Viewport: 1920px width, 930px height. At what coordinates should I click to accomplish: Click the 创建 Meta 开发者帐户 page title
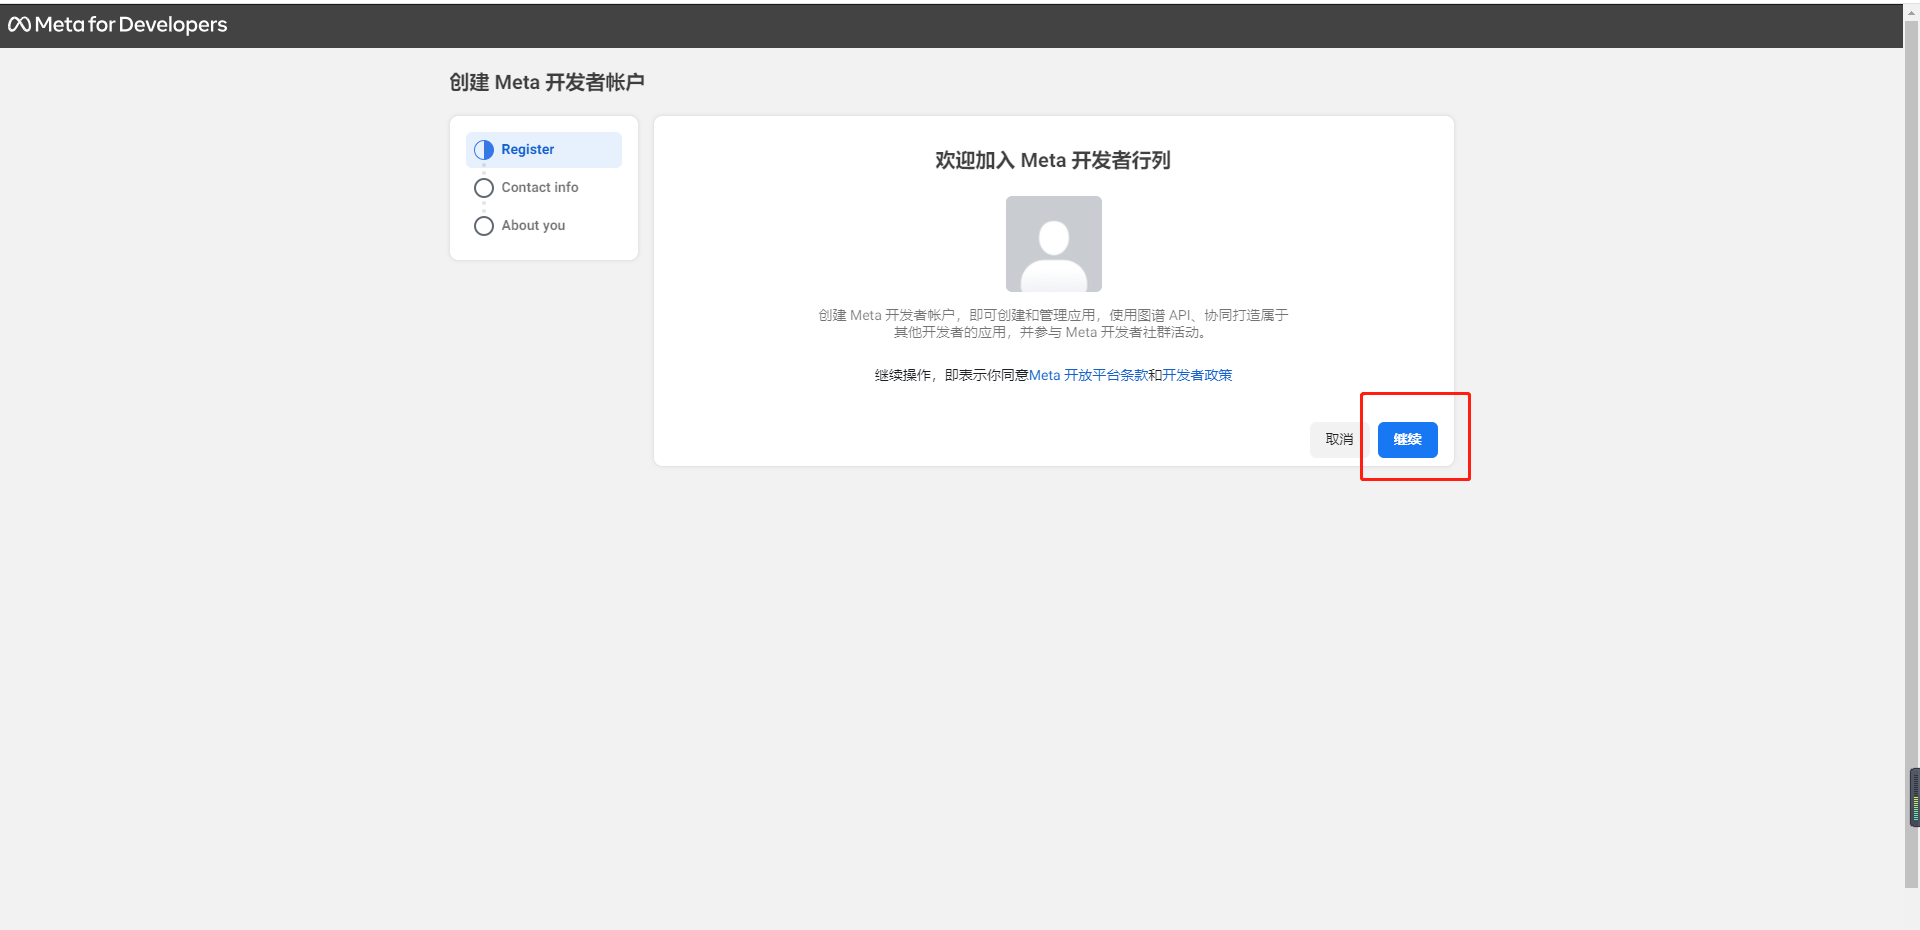tap(547, 82)
